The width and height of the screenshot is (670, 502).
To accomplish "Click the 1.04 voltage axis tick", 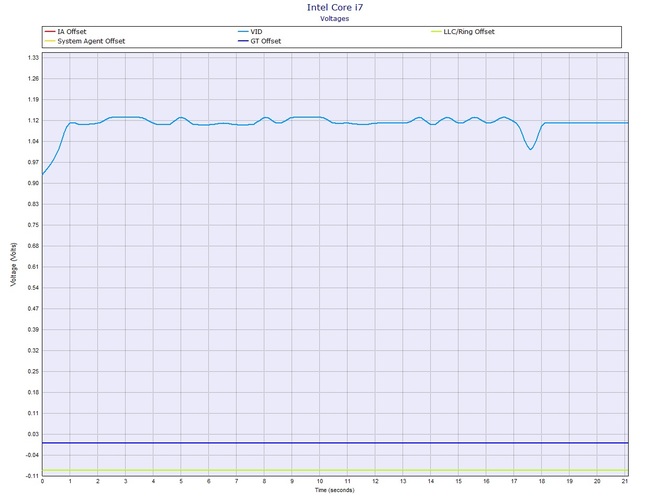I will pos(34,141).
